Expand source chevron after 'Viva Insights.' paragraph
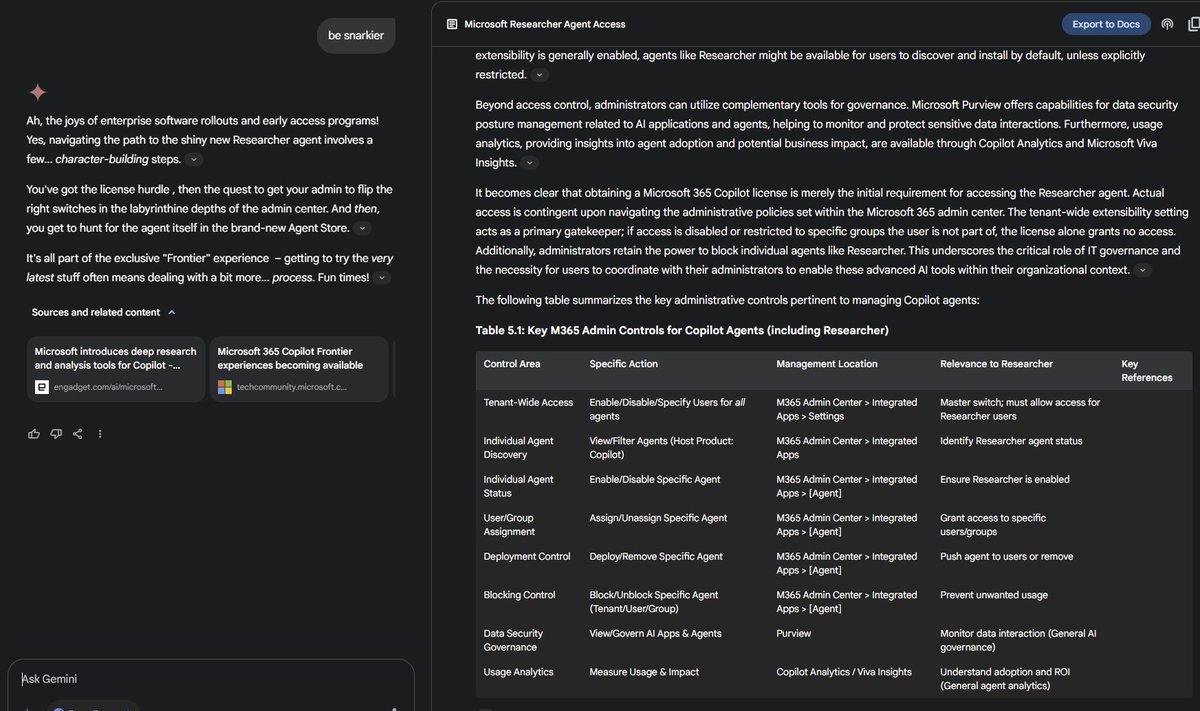The height and width of the screenshot is (711, 1200). pos(530,163)
